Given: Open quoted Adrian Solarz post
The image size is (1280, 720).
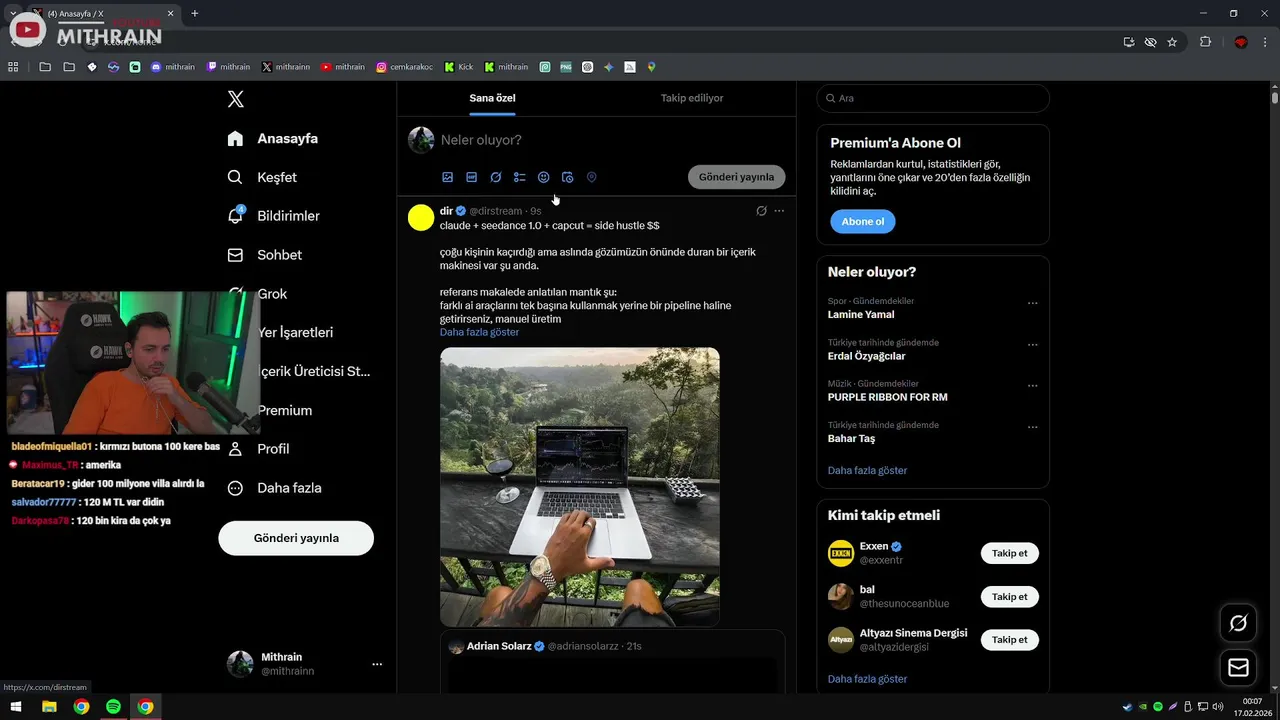Looking at the screenshot, I should click(612, 662).
